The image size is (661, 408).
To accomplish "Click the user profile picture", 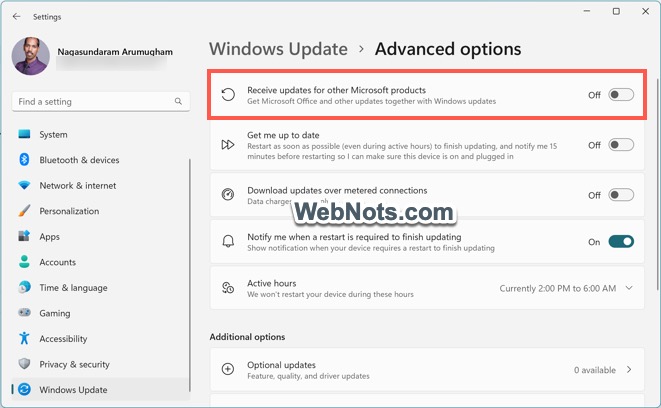I will (x=30, y=57).
